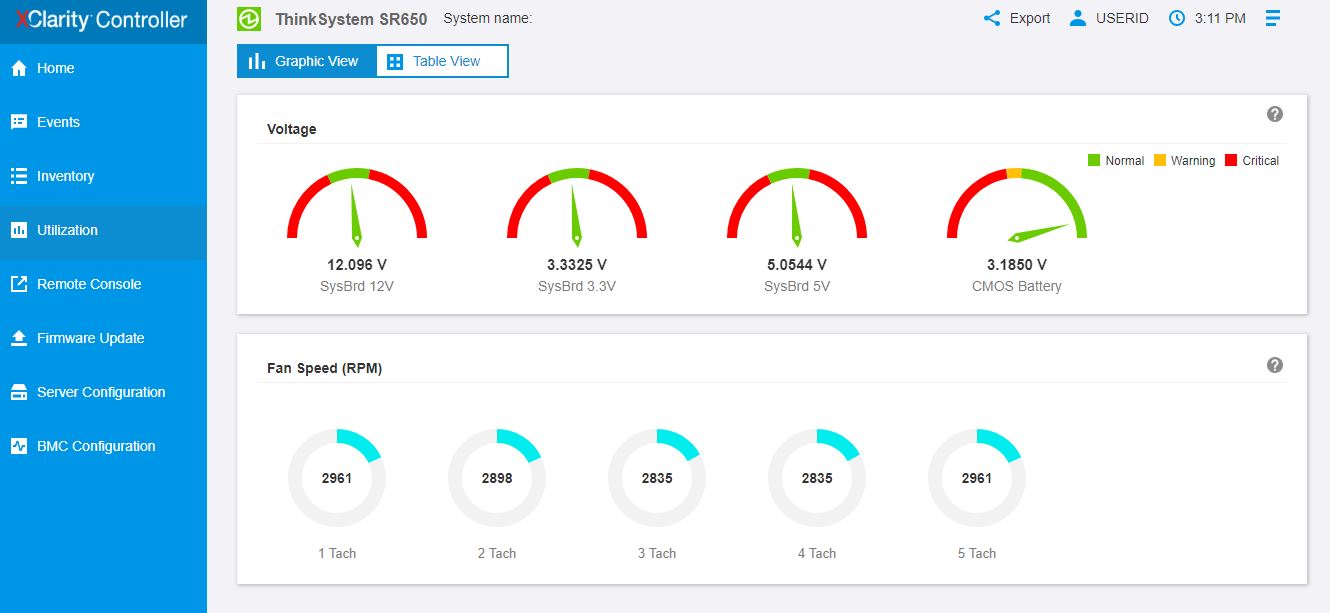Switch to Graphic View tab
Screen dimensions: 1330x613
point(306,61)
